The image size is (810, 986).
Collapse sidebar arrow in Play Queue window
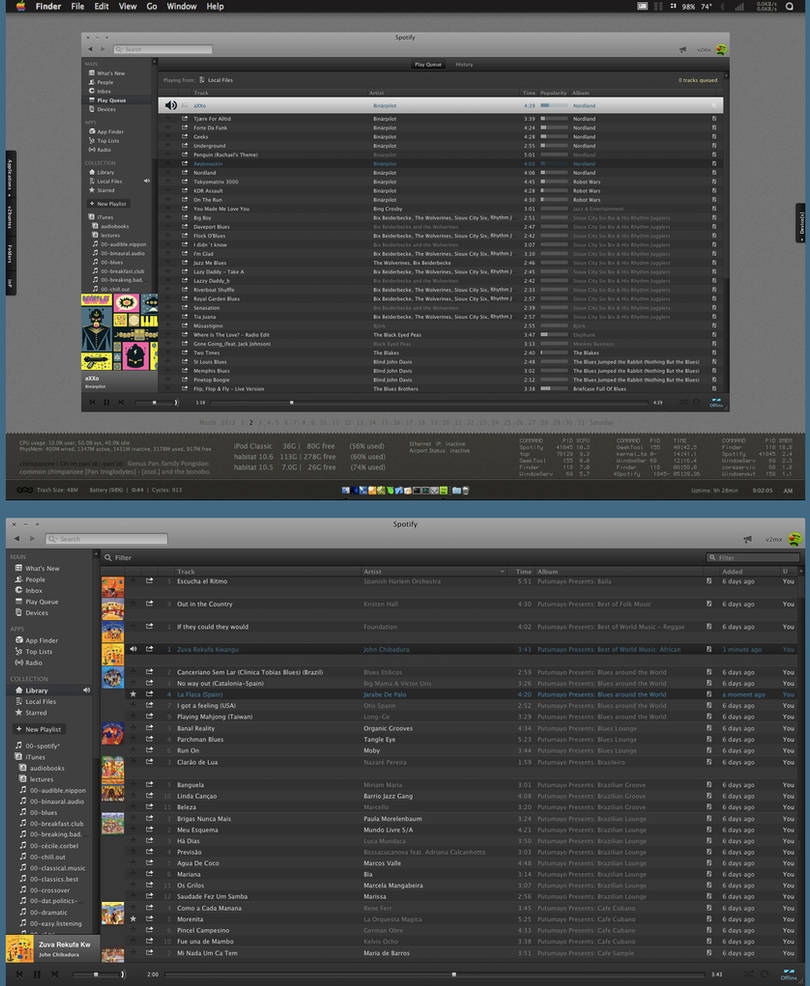154,62
